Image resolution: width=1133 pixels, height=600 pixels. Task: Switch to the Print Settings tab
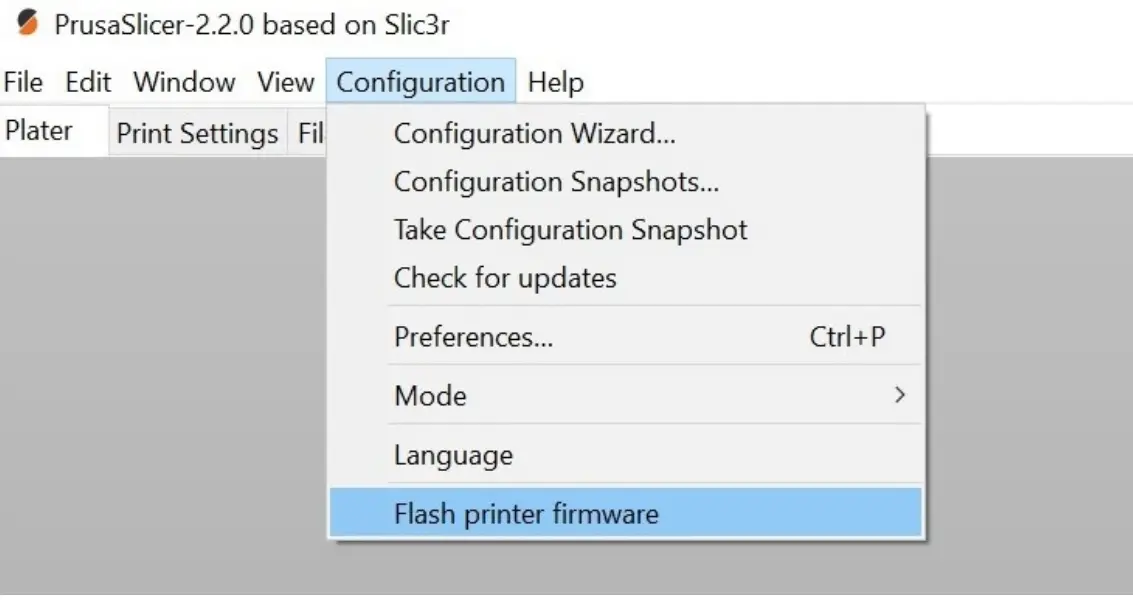[197, 134]
